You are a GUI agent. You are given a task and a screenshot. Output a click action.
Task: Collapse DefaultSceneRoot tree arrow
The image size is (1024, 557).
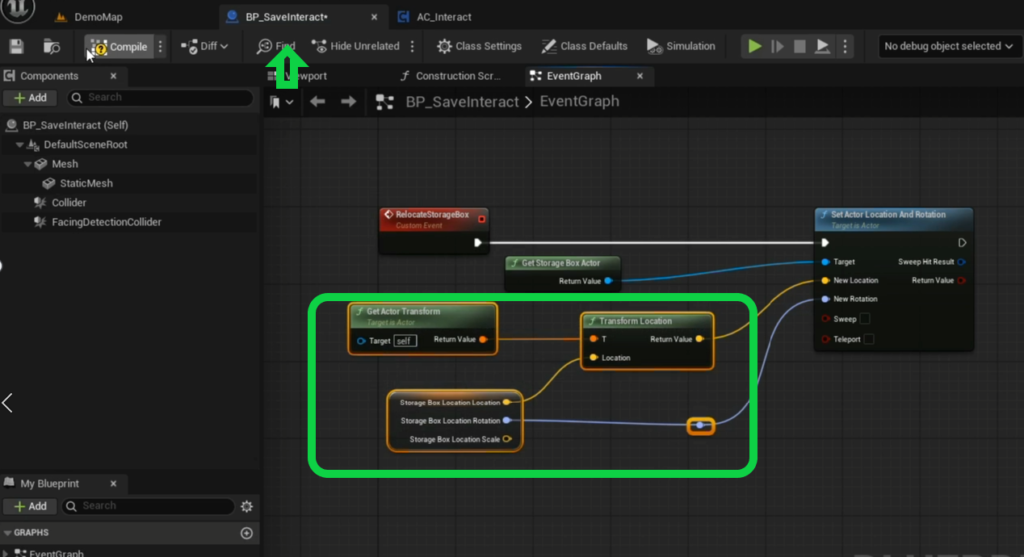click(20, 144)
